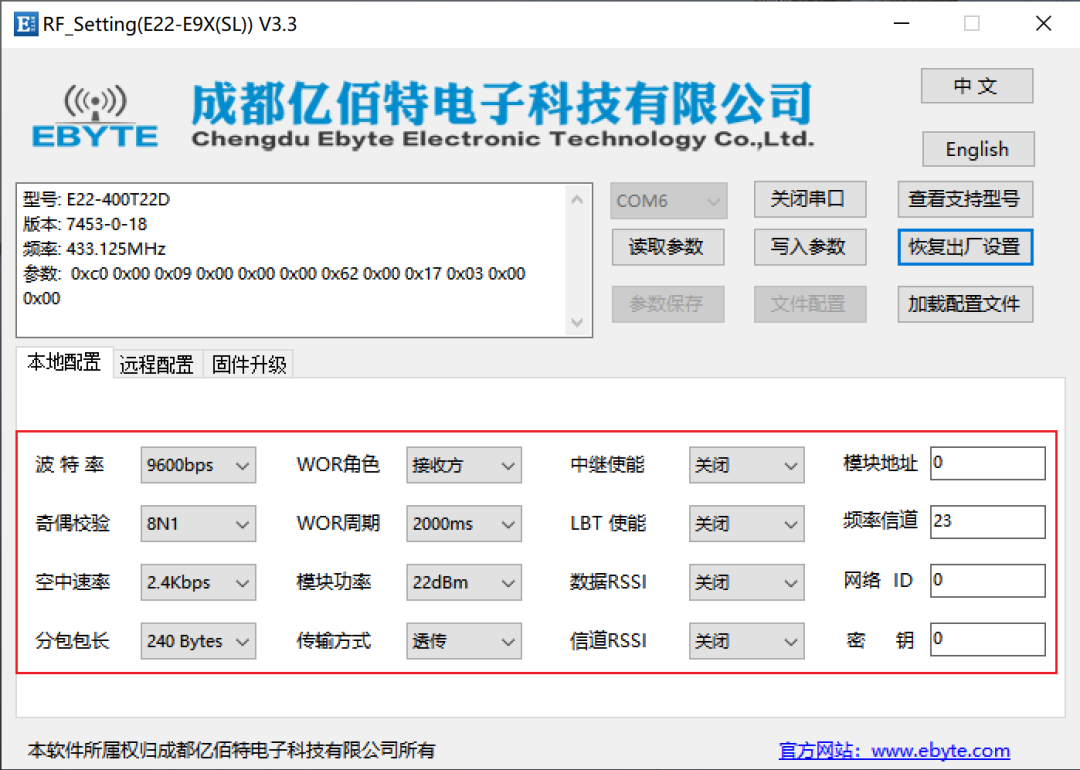The image size is (1080, 770).
Task: Click the 模块地址 input field
Action: [x=988, y=463]
